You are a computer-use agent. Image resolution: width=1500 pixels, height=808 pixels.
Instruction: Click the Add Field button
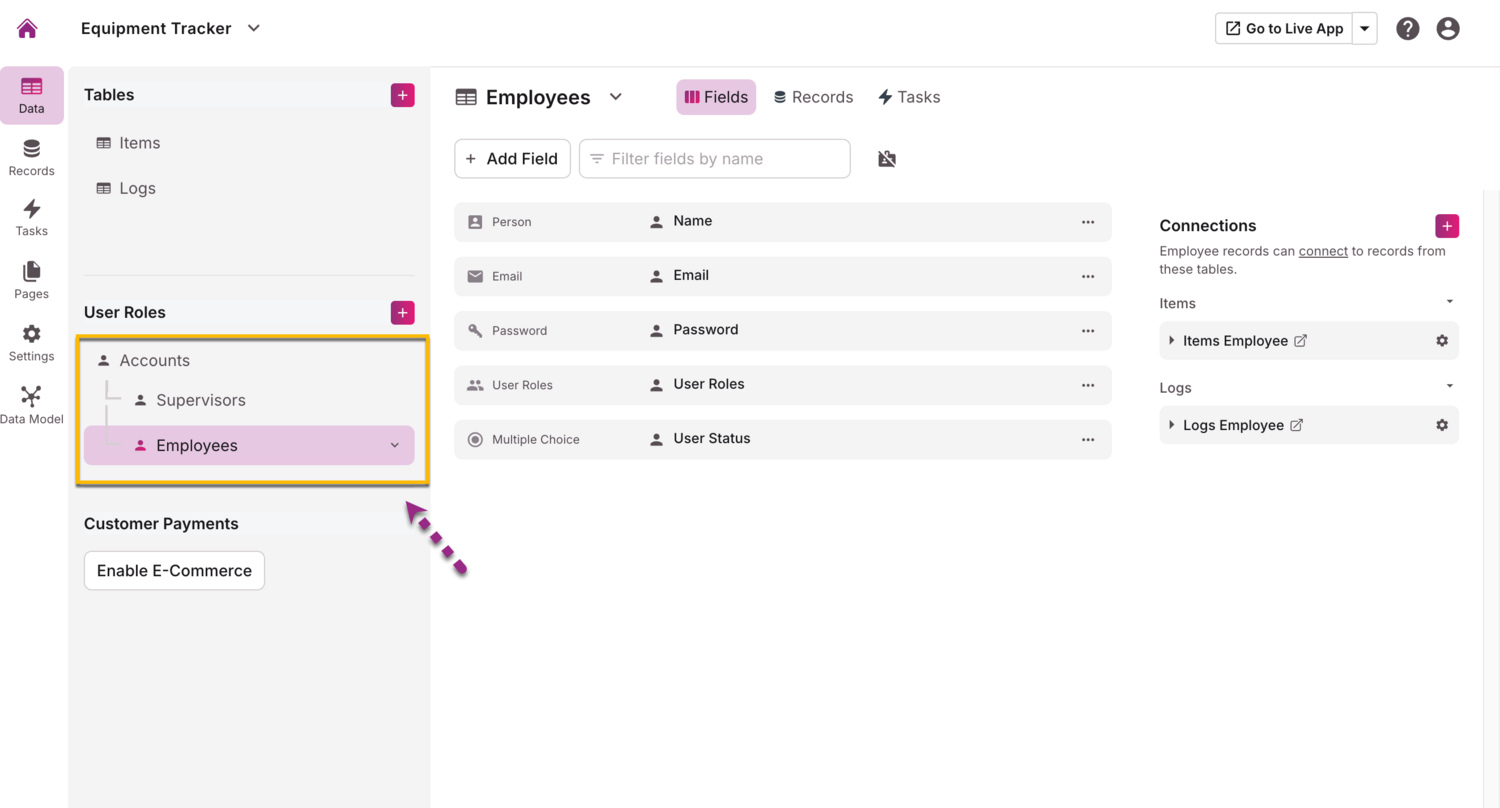point(512,159)
